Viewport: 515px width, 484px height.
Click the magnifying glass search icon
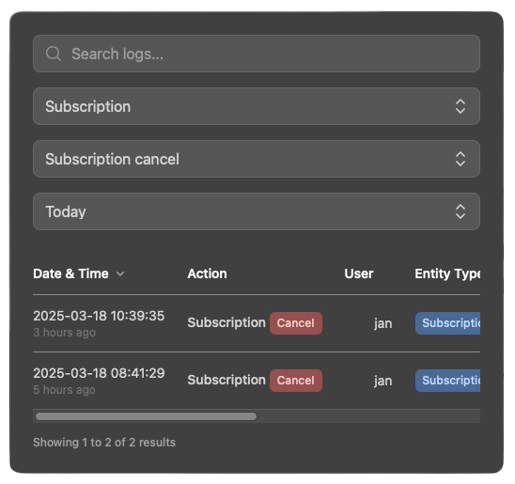click(x=53, y=54)
